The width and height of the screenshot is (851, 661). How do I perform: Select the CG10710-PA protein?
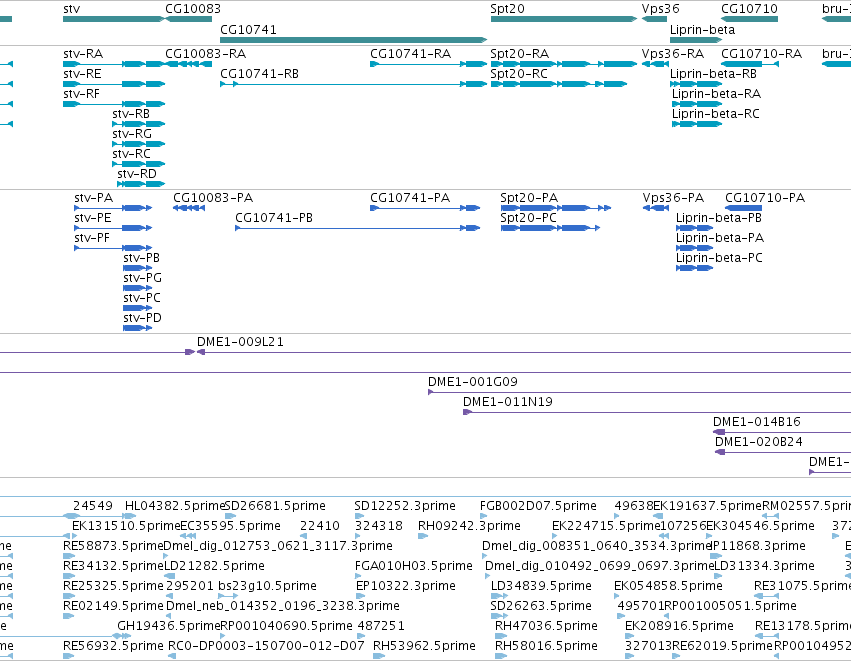point(744,208)
